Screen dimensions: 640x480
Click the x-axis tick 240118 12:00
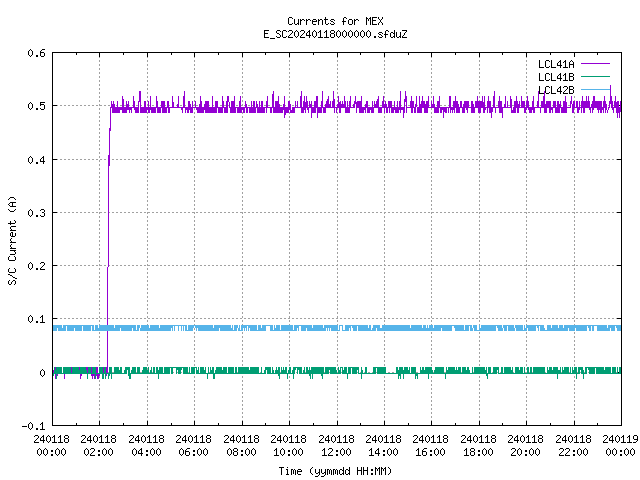336,445
